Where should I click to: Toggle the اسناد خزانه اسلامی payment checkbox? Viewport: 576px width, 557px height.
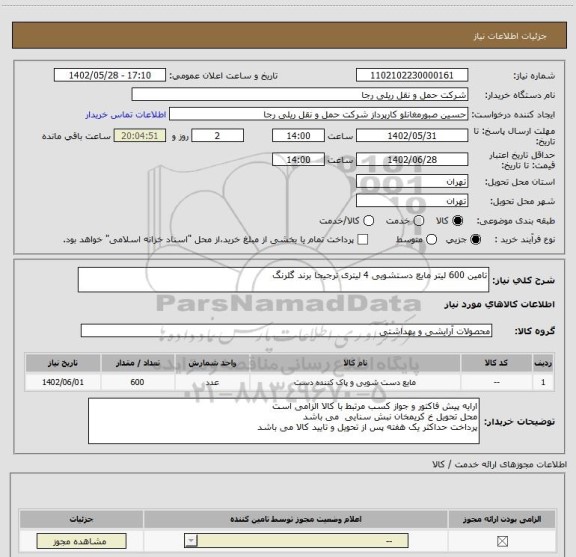(363, 240)
